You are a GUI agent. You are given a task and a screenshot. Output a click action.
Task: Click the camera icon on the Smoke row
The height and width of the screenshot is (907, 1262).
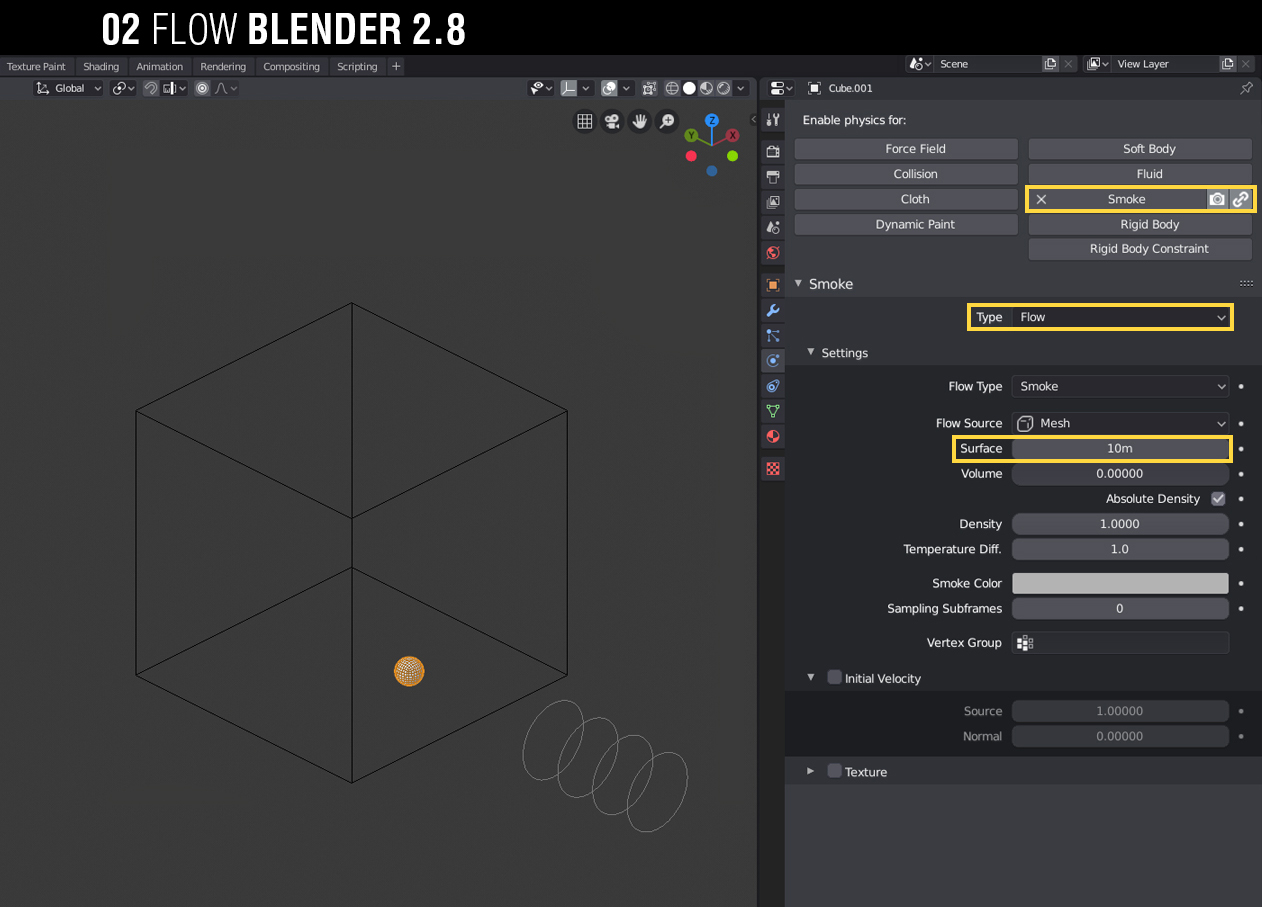click(x=1216, y=199)
